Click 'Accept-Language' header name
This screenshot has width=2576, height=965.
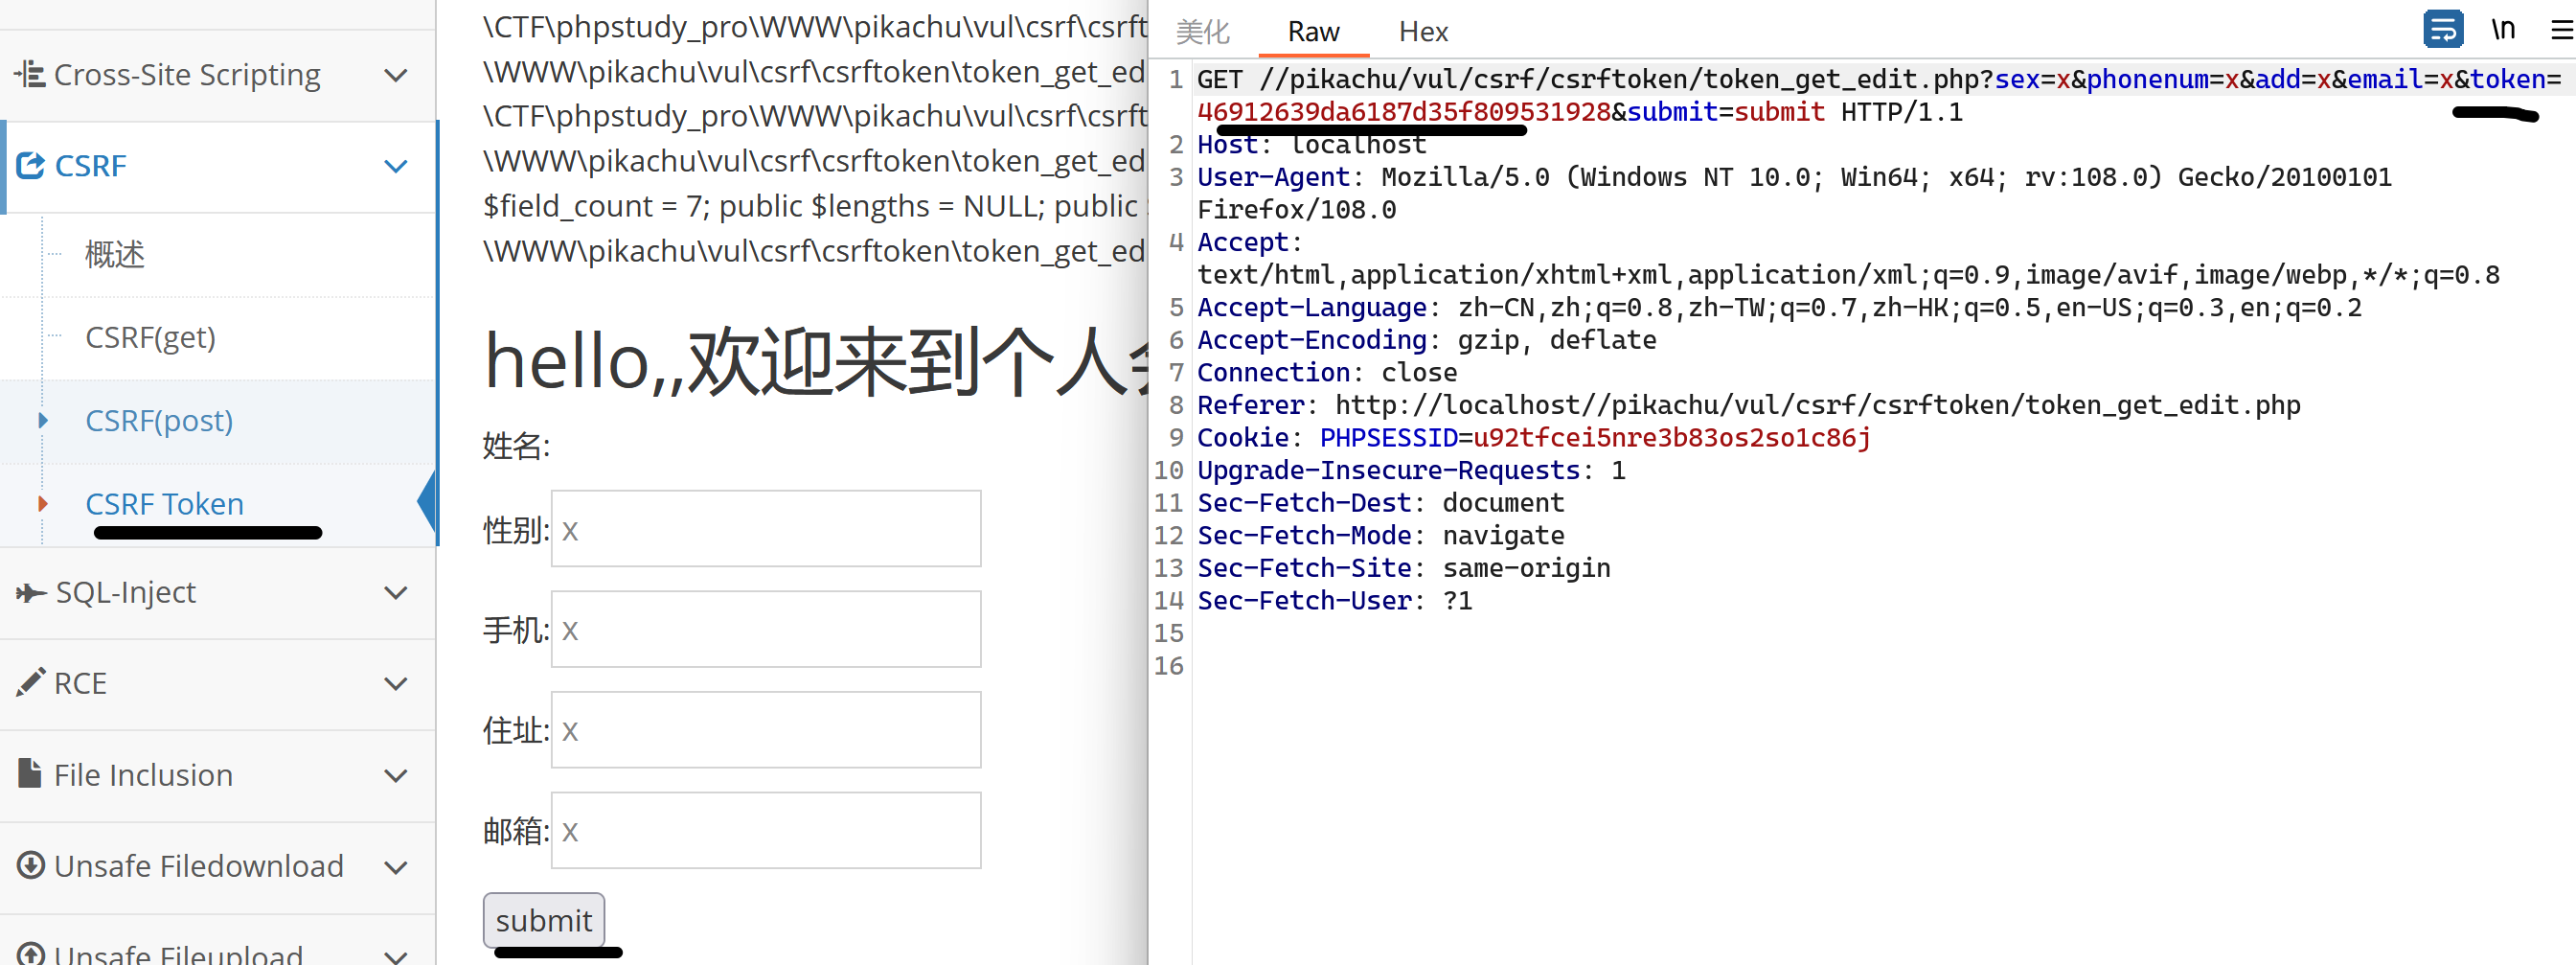tap(1311, 308)
